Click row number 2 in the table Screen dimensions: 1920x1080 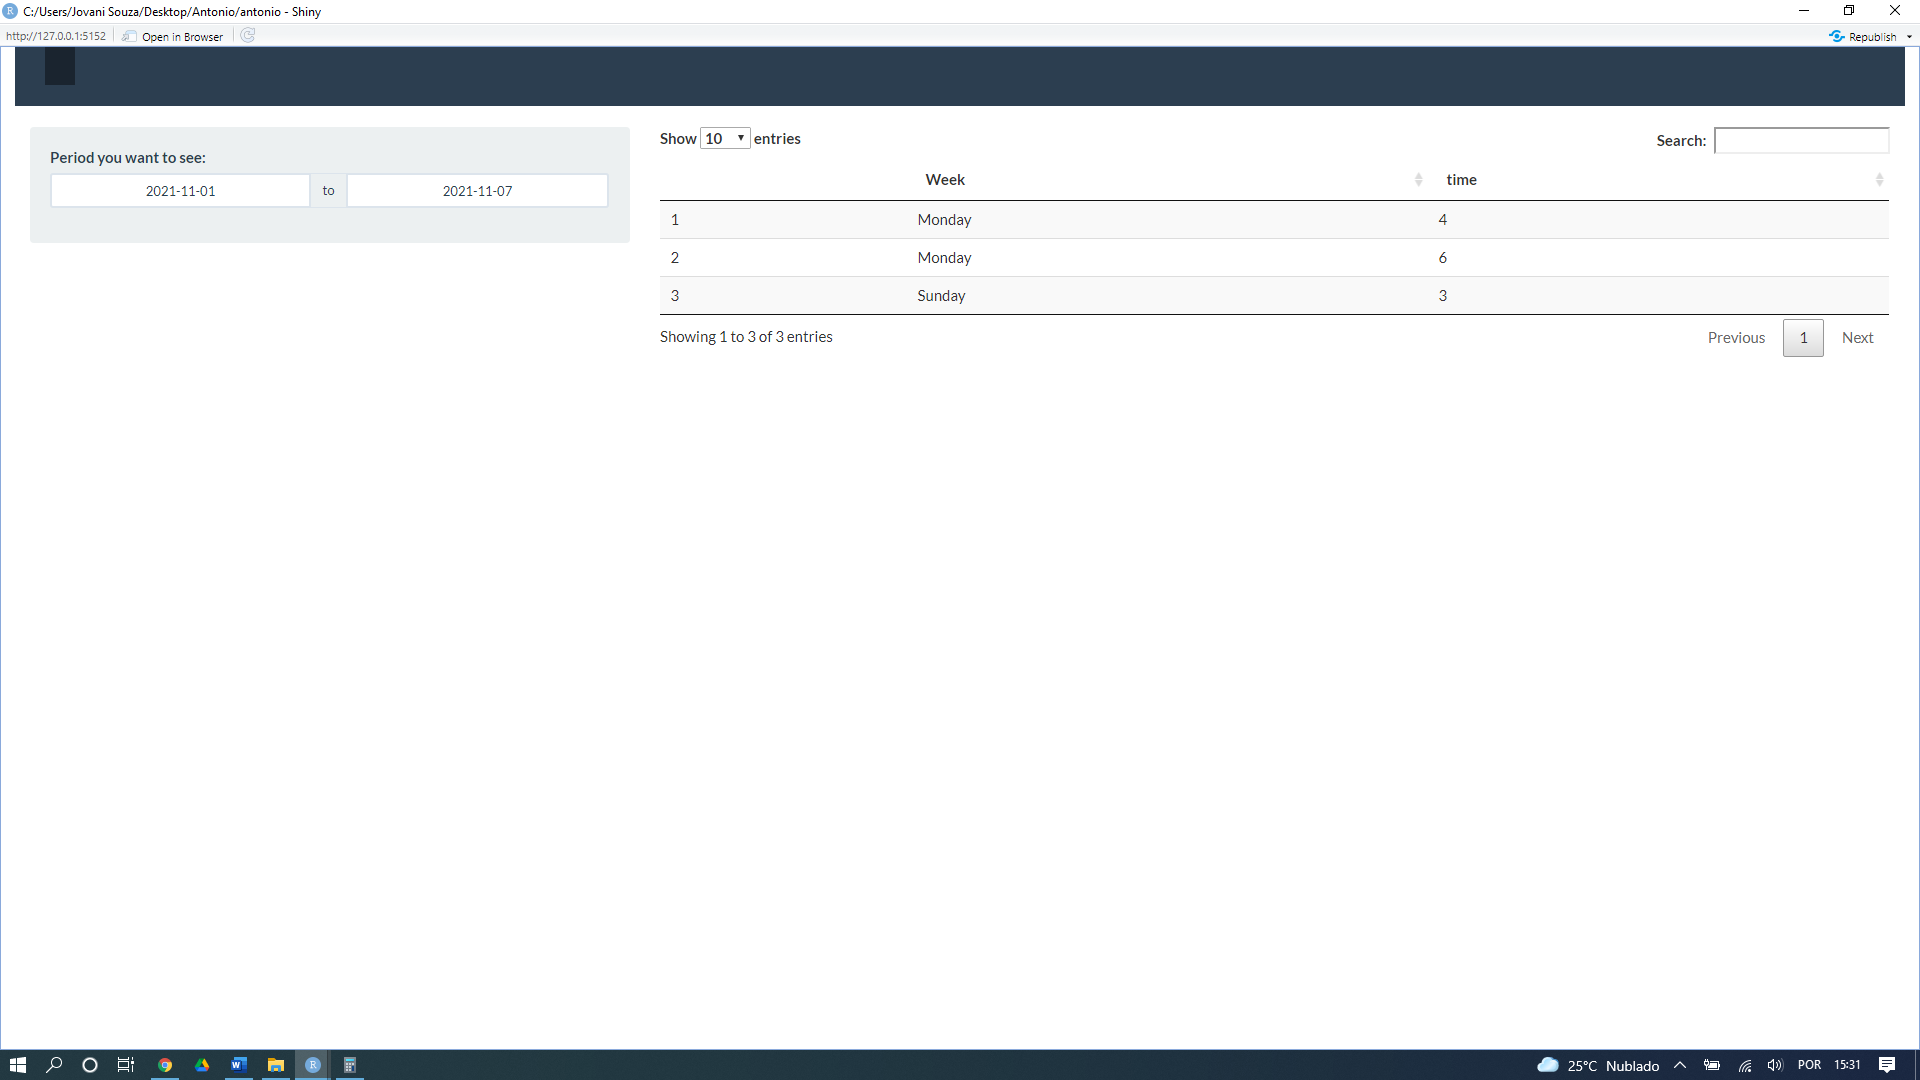[675, 258]
